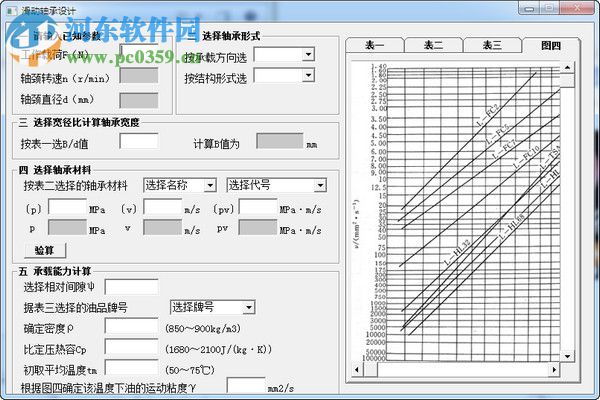
Task: Select the 图四 tab
Action: tap(551, 46)
